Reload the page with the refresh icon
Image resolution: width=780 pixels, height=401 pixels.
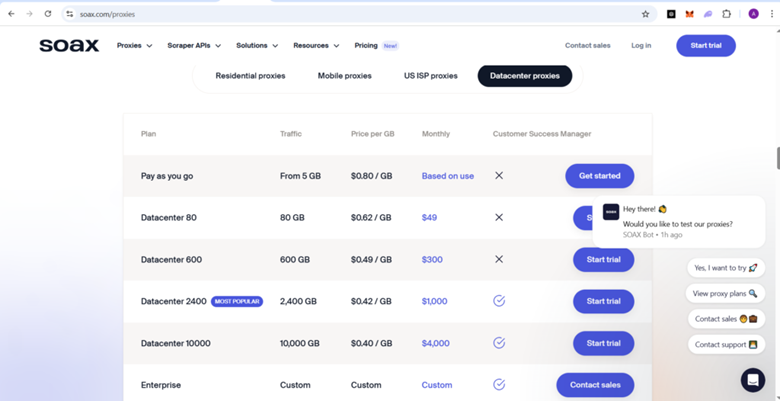tap(47, 14)
